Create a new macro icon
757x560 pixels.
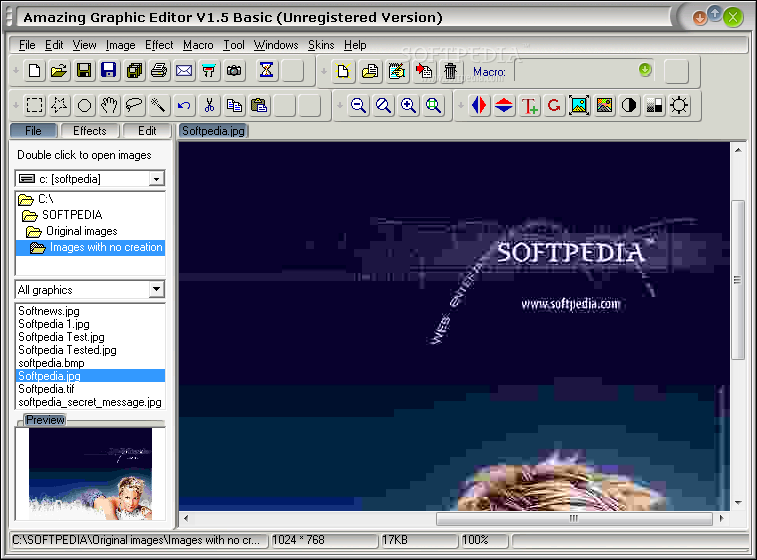pos(343,71)
